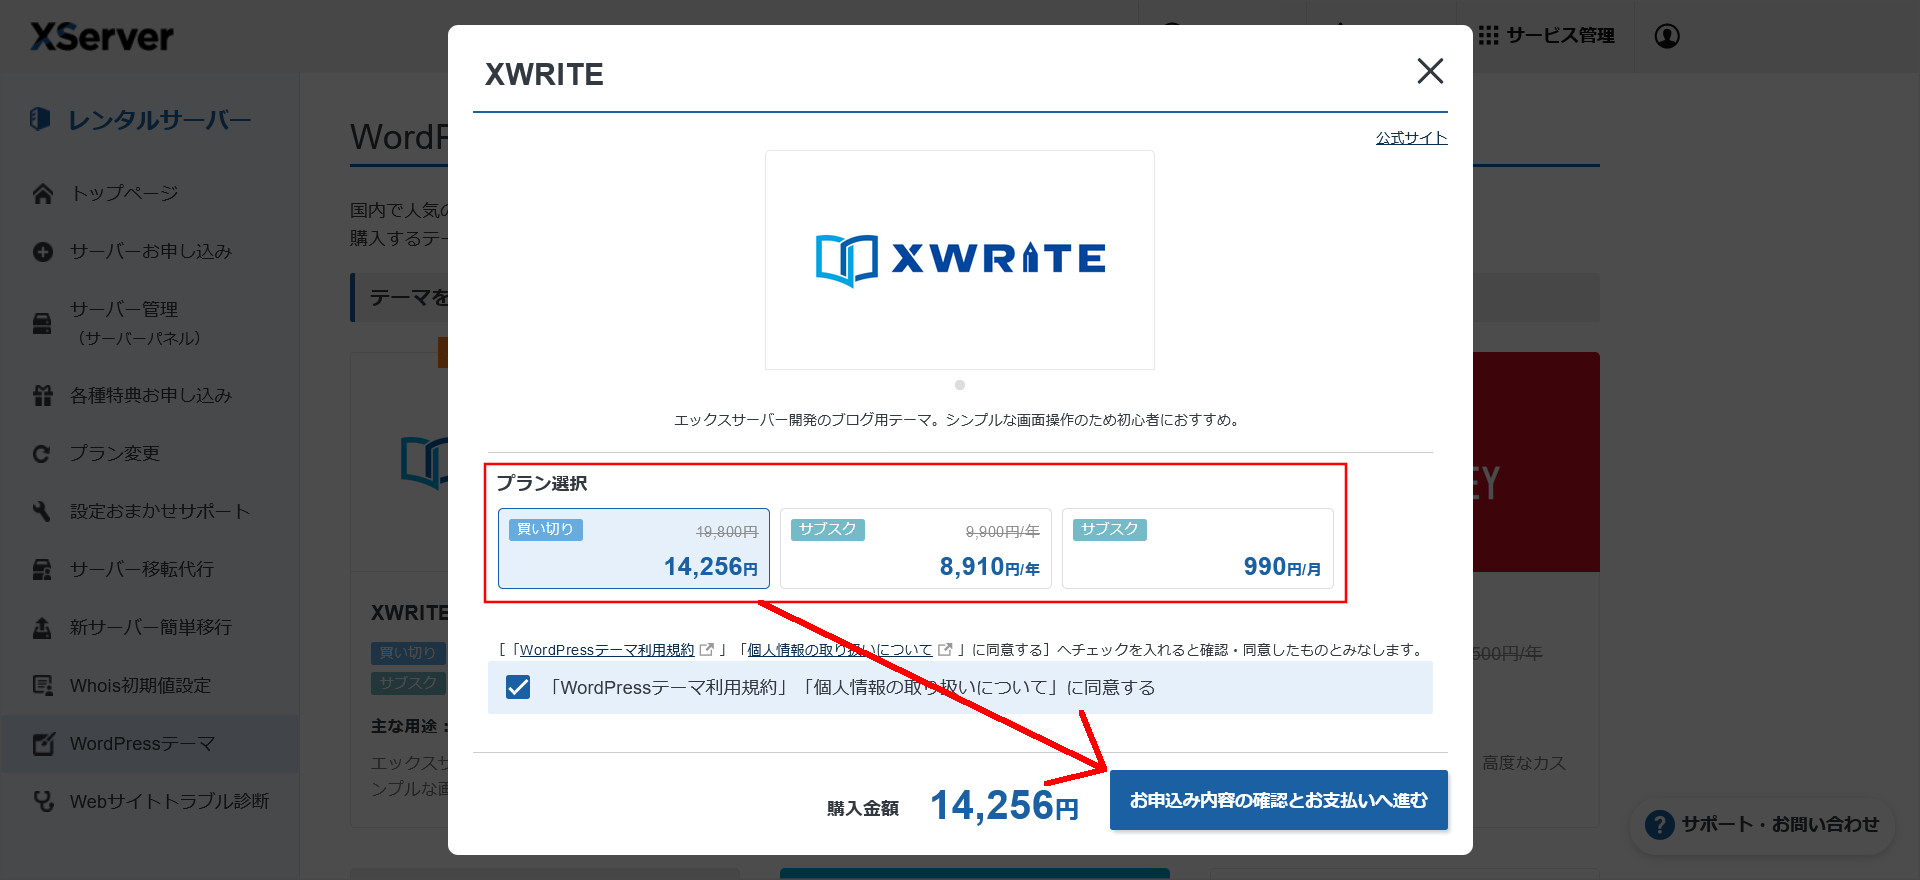This screenshot has width=1920, height=880.
Task: Click the gift icon beside 各種特典お申し込み
Action: pos(42,396)
